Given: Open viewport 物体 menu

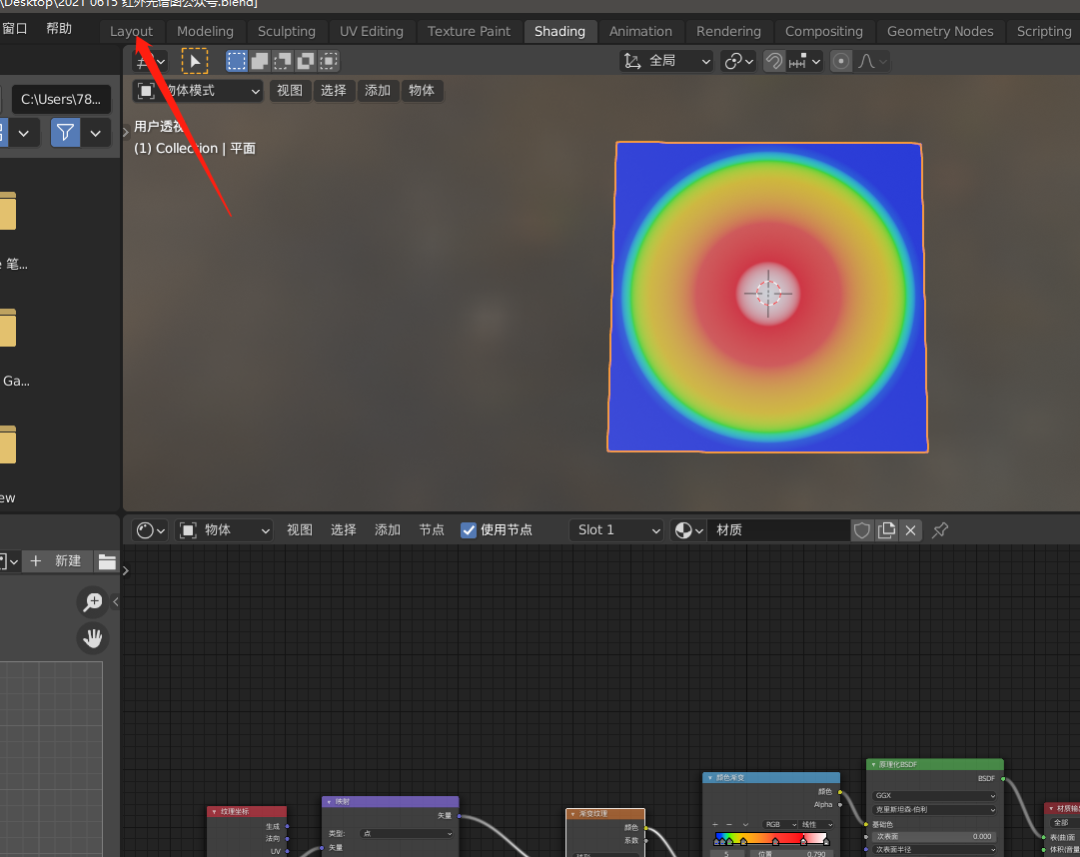Looking at the screenshot, I should coord(421,91).
